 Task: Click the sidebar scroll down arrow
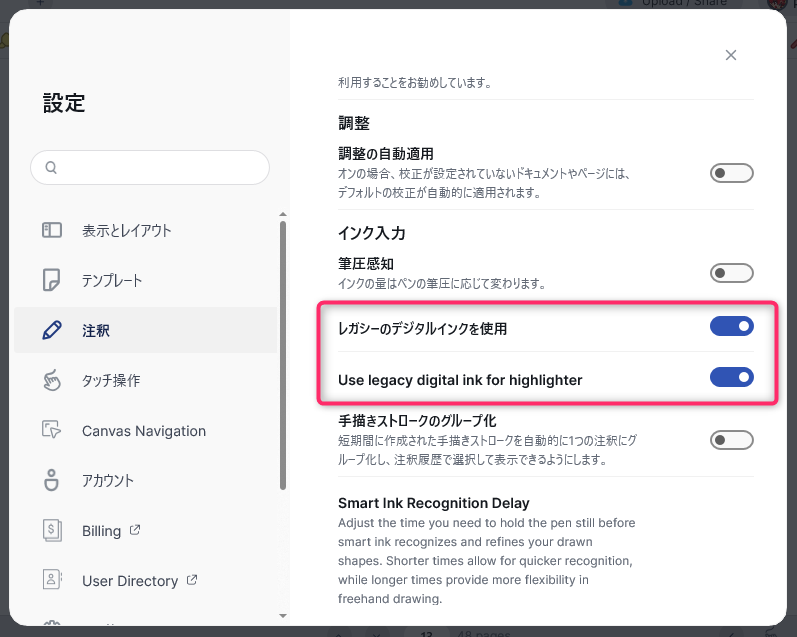[x=283, y=616]
